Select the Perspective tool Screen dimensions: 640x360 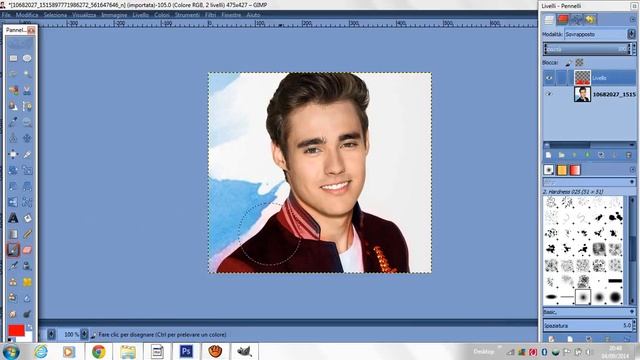tap(27, 186)
